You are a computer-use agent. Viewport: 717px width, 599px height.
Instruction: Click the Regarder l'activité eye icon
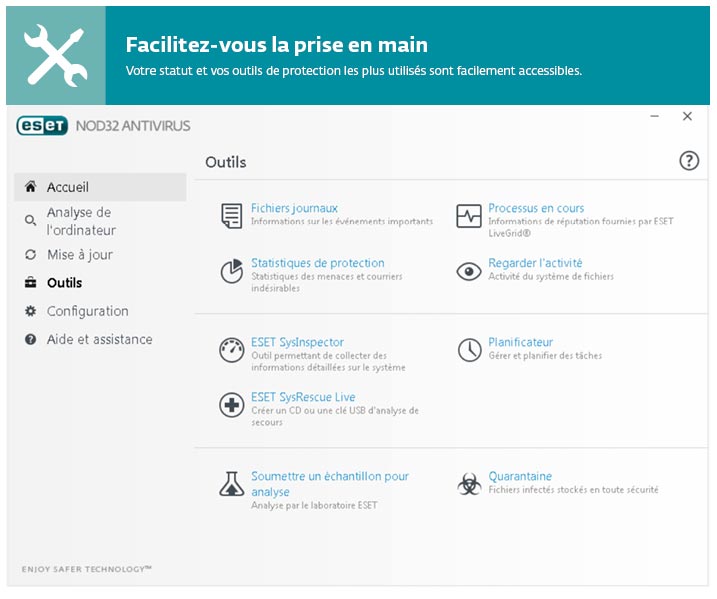tap(468, 271)
